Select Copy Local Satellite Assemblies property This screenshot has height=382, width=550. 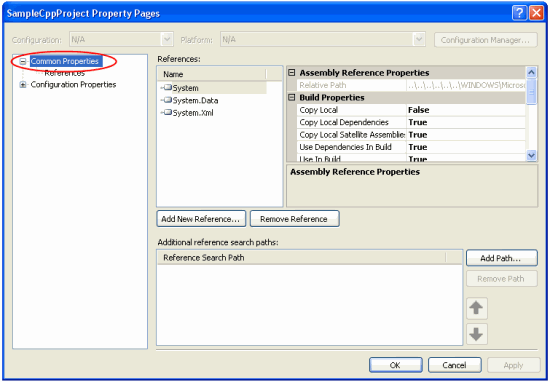pyautogui.click(x=351, y=135)
